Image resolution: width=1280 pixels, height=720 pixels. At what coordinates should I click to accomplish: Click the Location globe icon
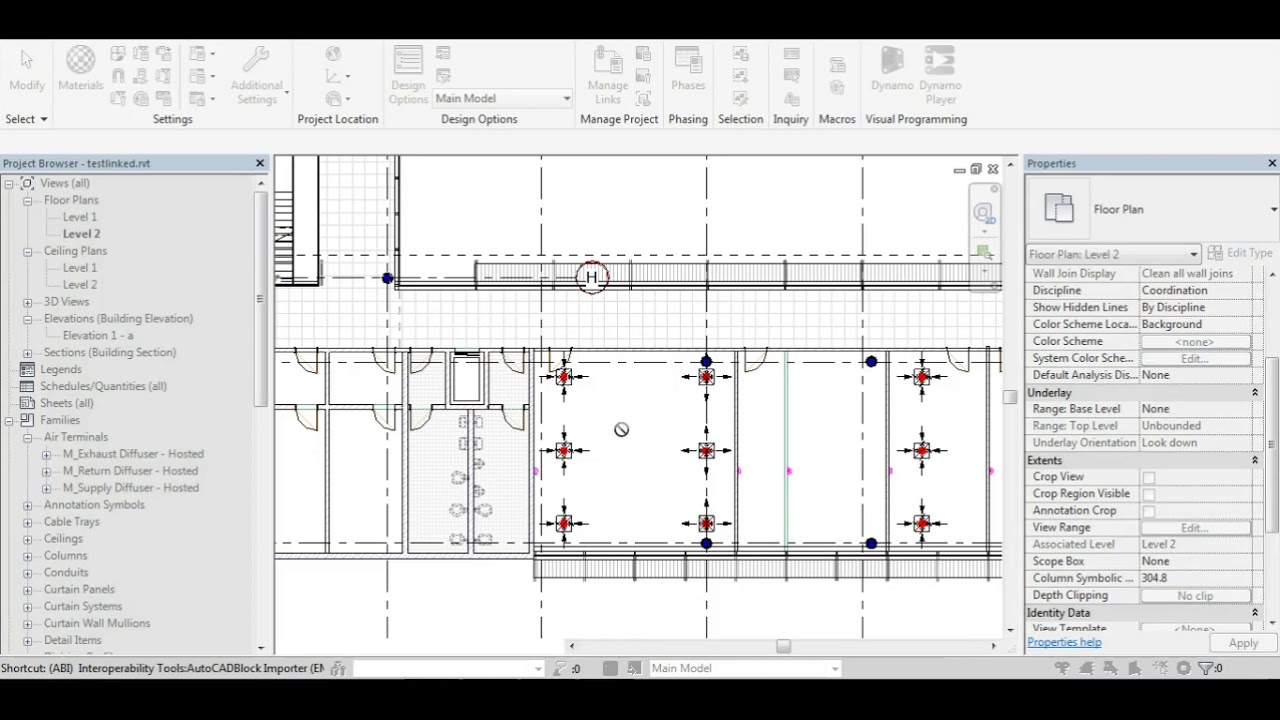point(333,54)
